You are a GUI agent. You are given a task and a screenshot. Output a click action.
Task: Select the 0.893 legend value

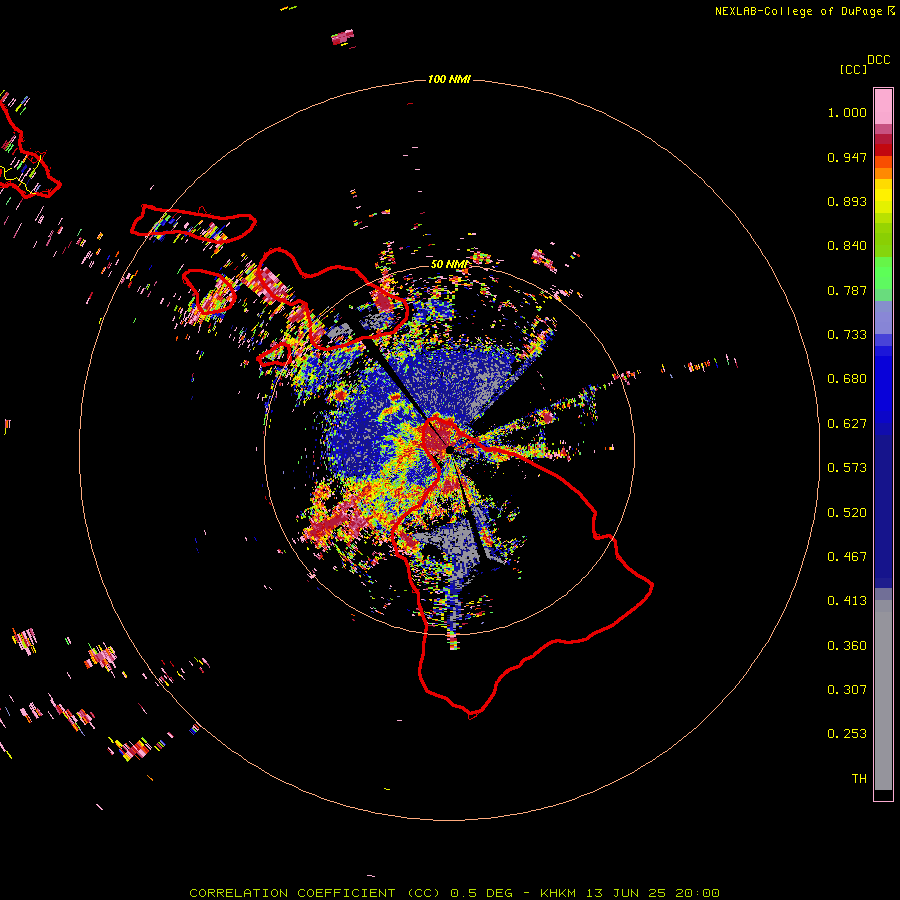(847, 201)
